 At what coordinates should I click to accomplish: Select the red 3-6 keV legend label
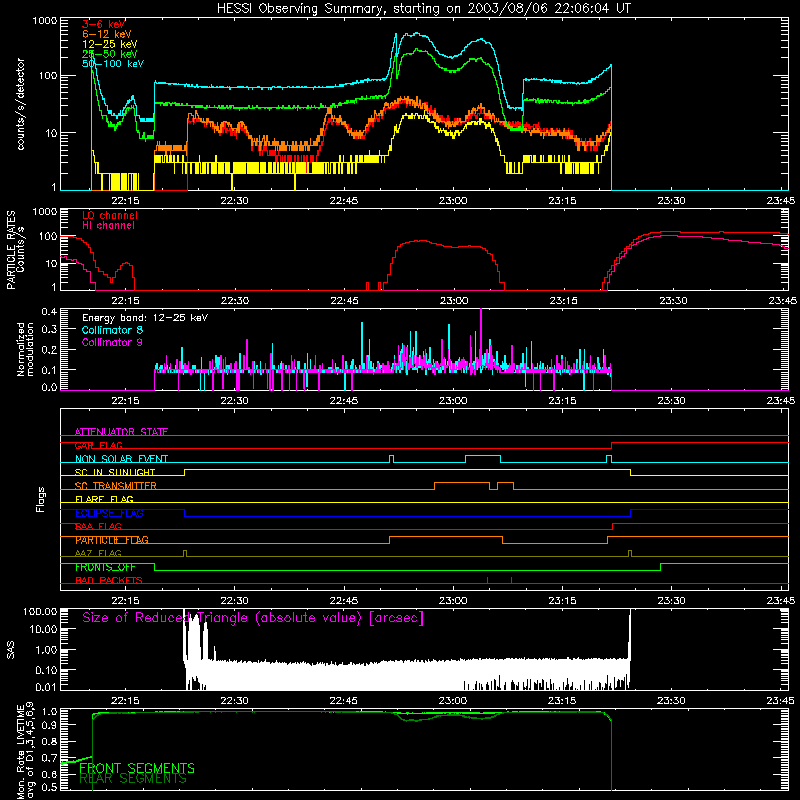tap(104, 24)
